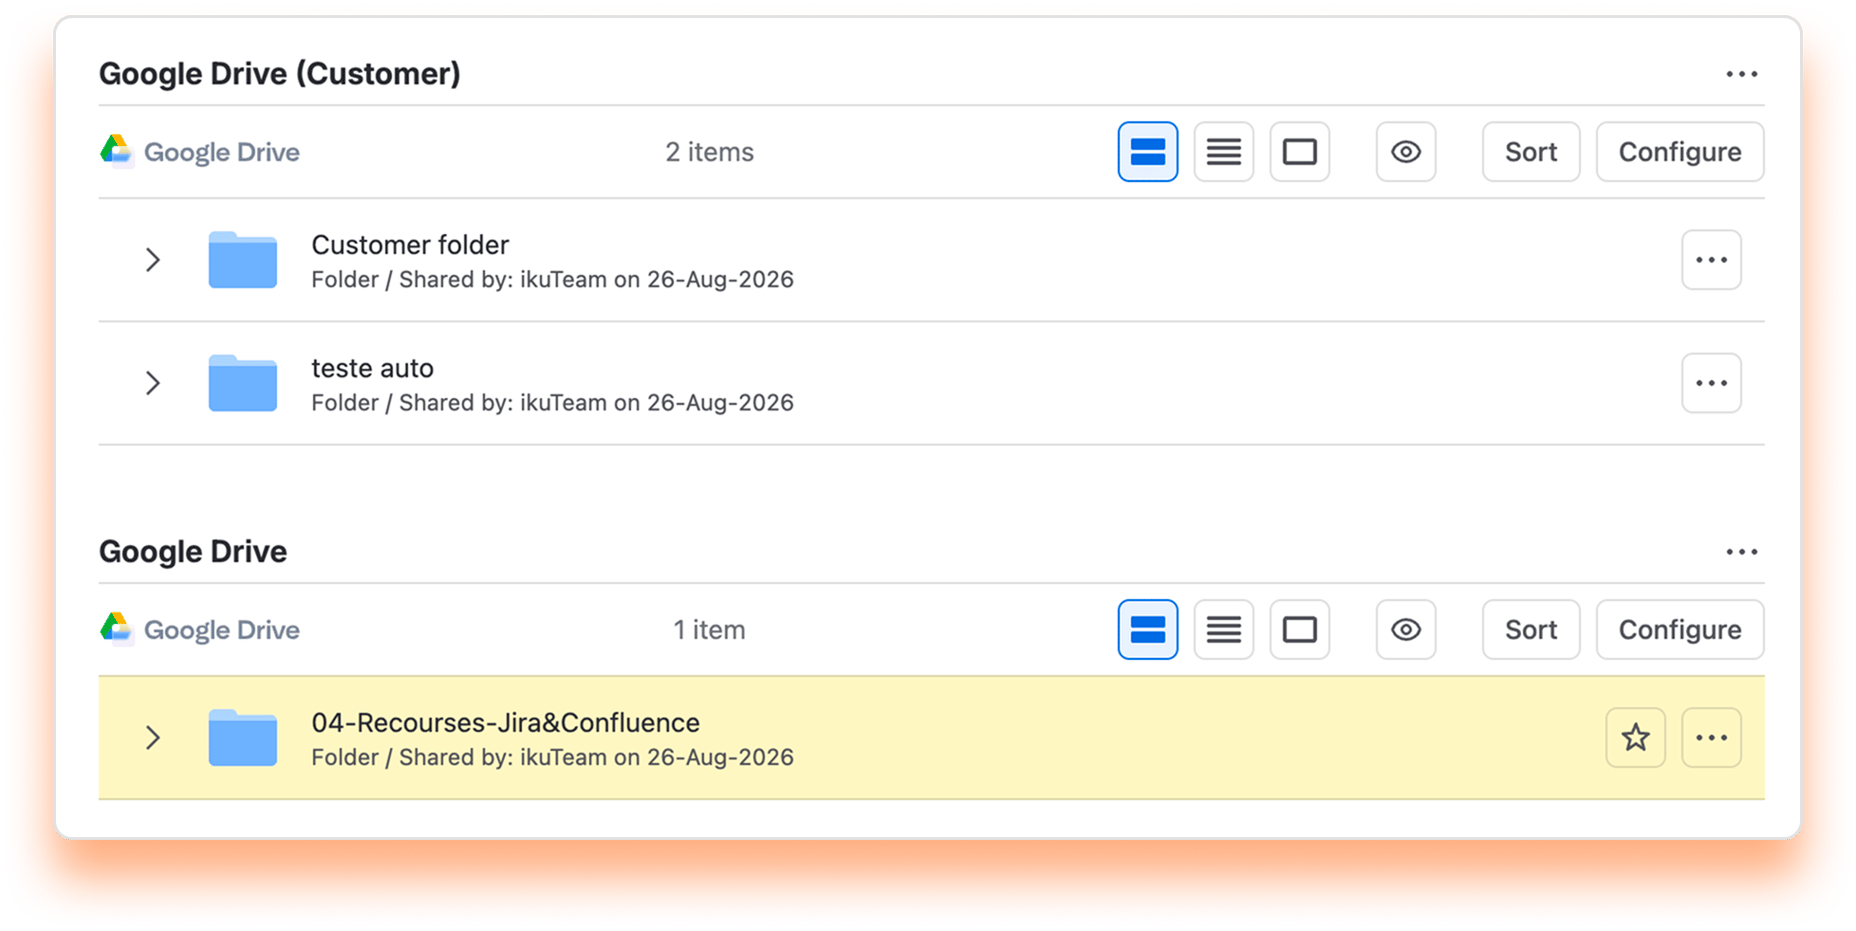The image size is (1856, 931).
Task: Click Configure button in Customer section
Action: tap(1679, 152)
